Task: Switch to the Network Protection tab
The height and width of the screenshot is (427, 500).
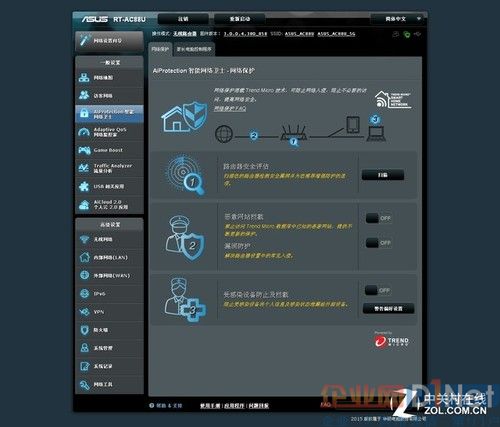Action: click(160, 49)
